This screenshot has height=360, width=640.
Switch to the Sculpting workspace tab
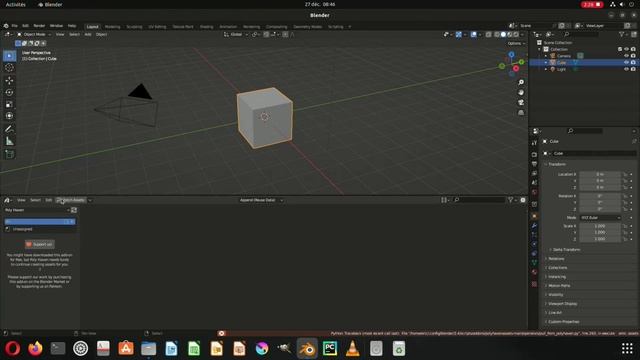[x=134, y=27]
